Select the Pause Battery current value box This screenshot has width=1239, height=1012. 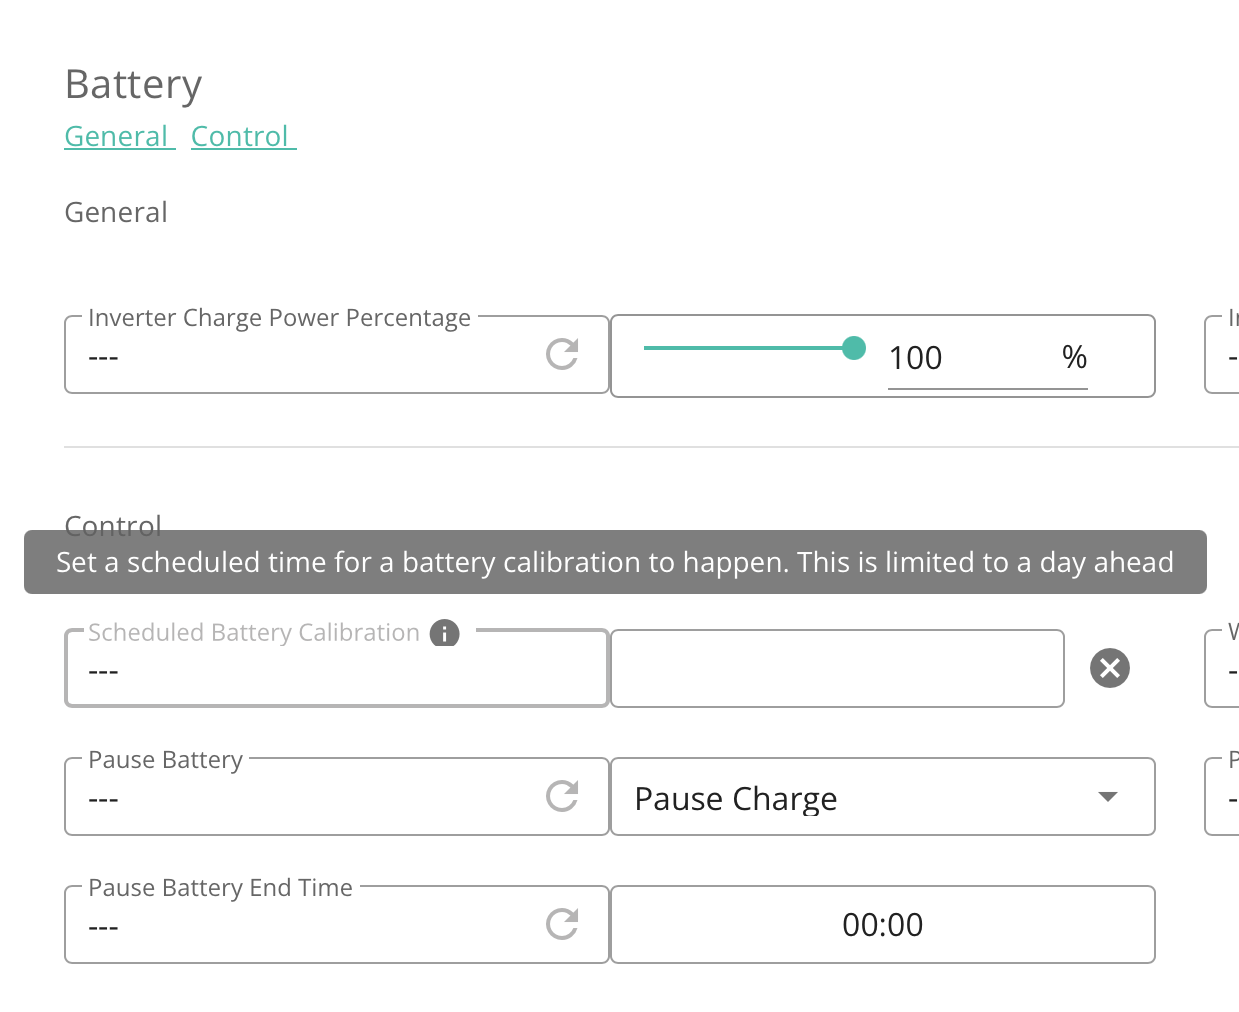pos(337,797)
